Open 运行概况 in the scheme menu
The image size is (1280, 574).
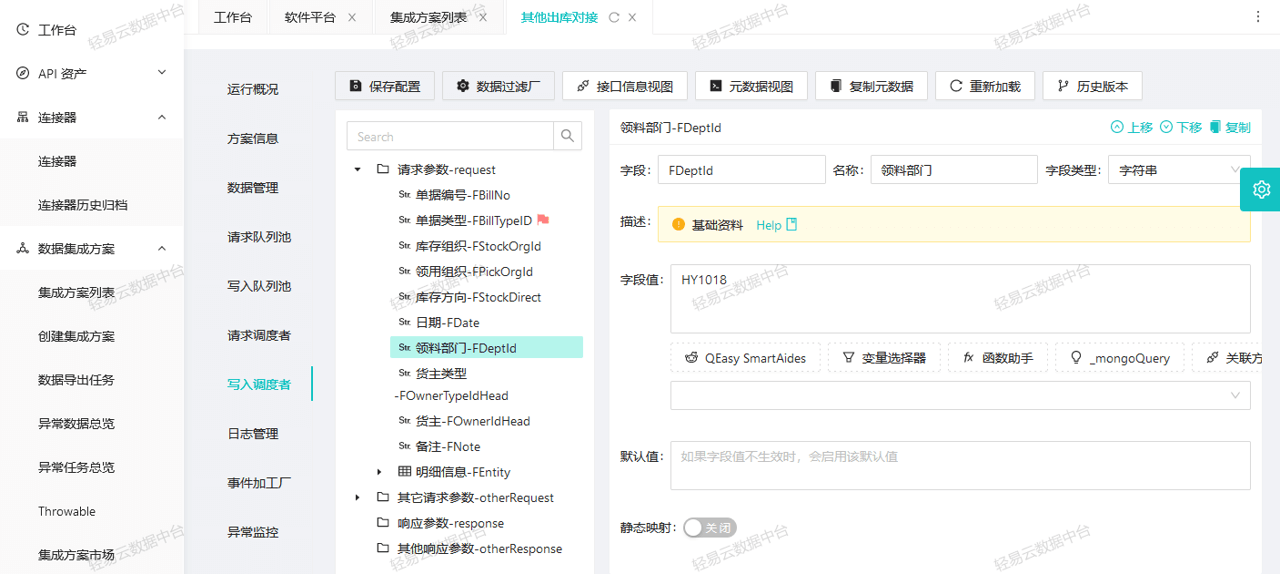pos(253,89)
